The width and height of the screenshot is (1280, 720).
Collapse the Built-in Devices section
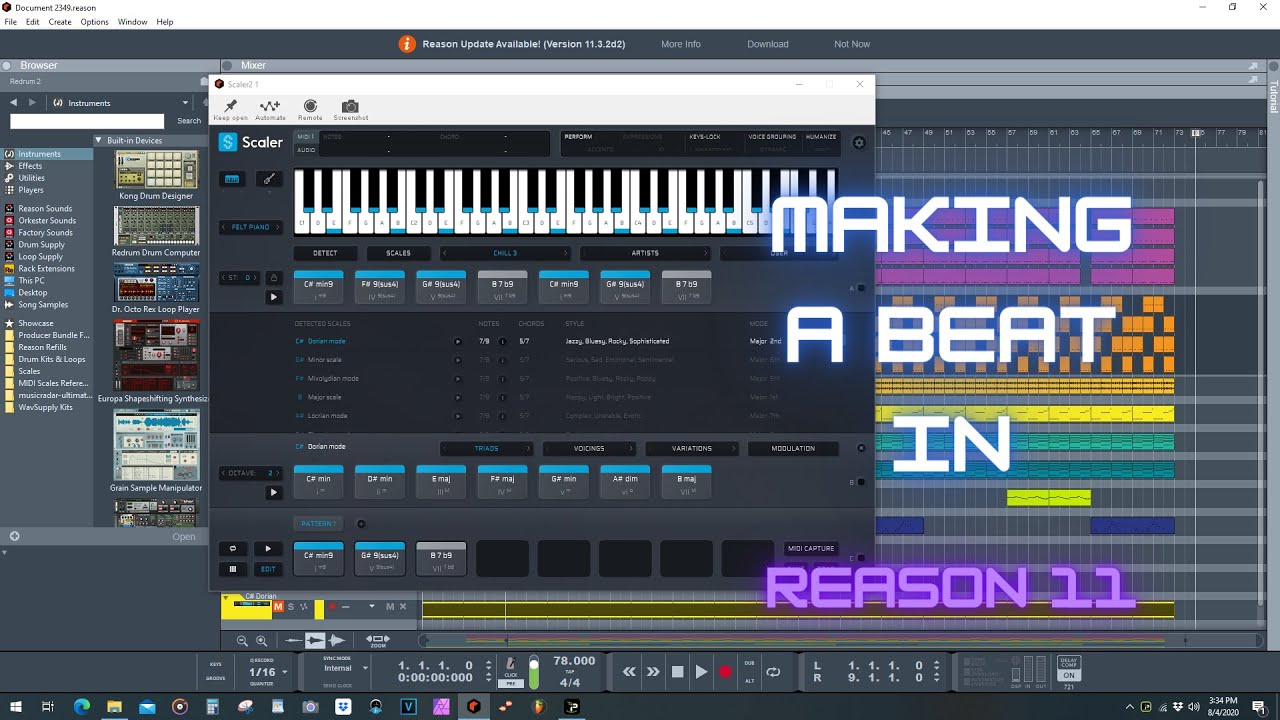99,141
